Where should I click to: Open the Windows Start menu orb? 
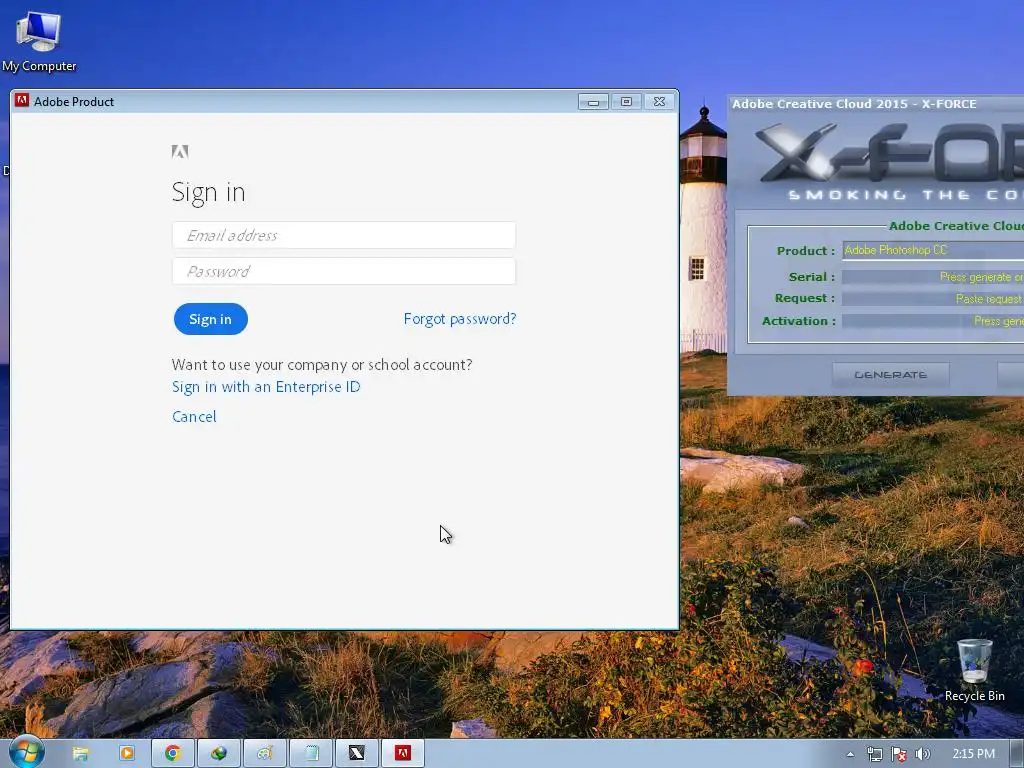tap(27, 753)
